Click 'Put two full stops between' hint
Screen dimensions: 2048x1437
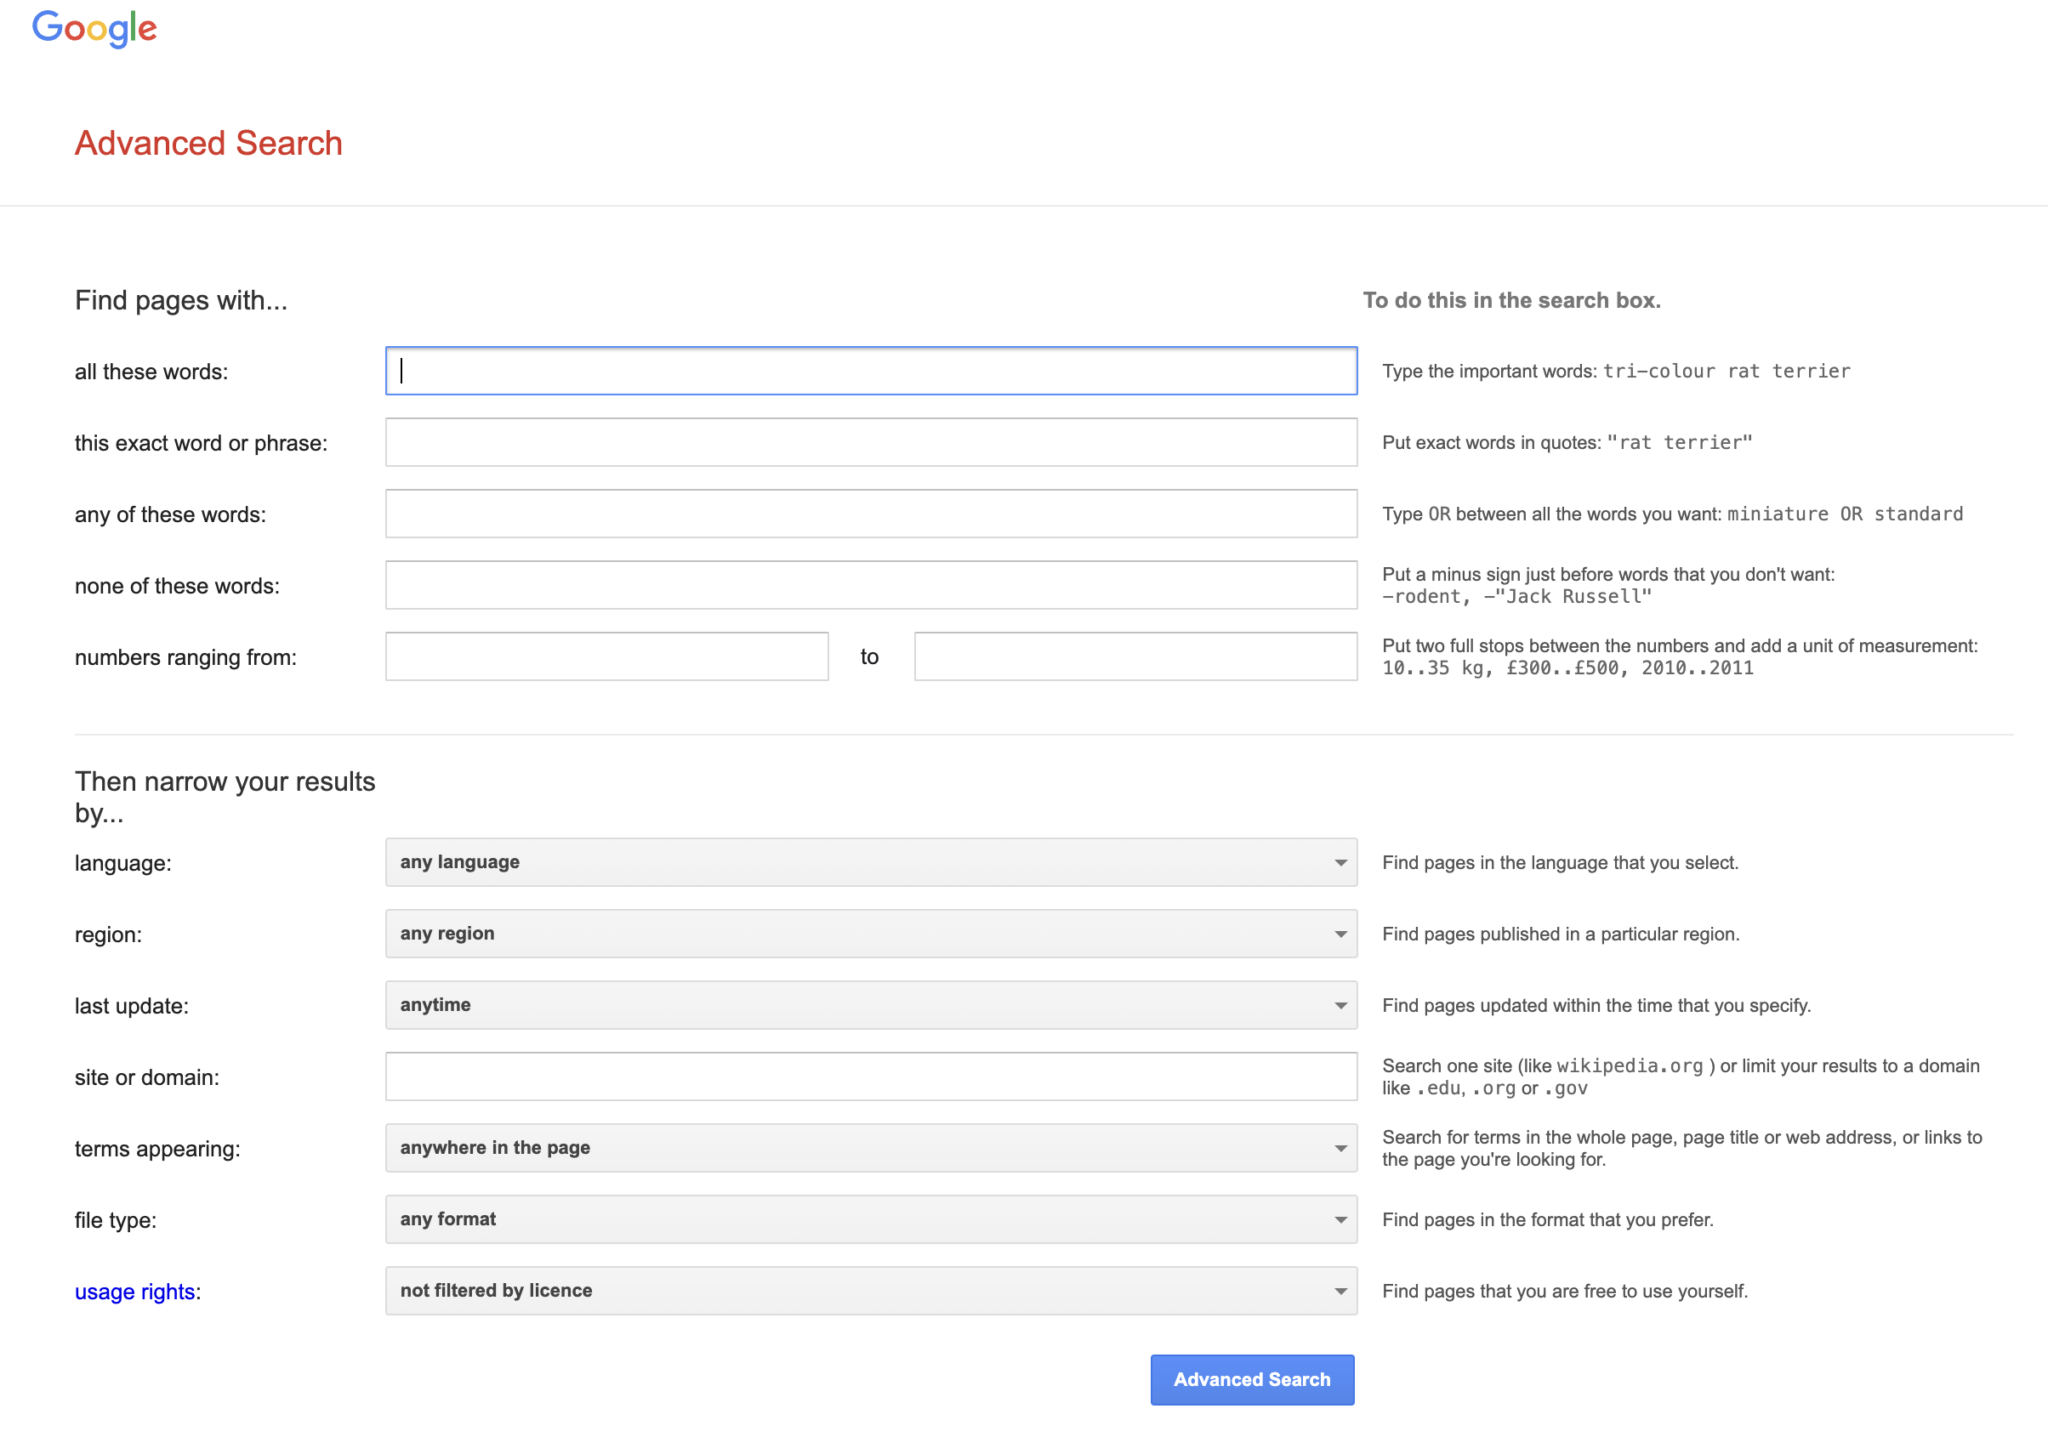click(1680, 657)
